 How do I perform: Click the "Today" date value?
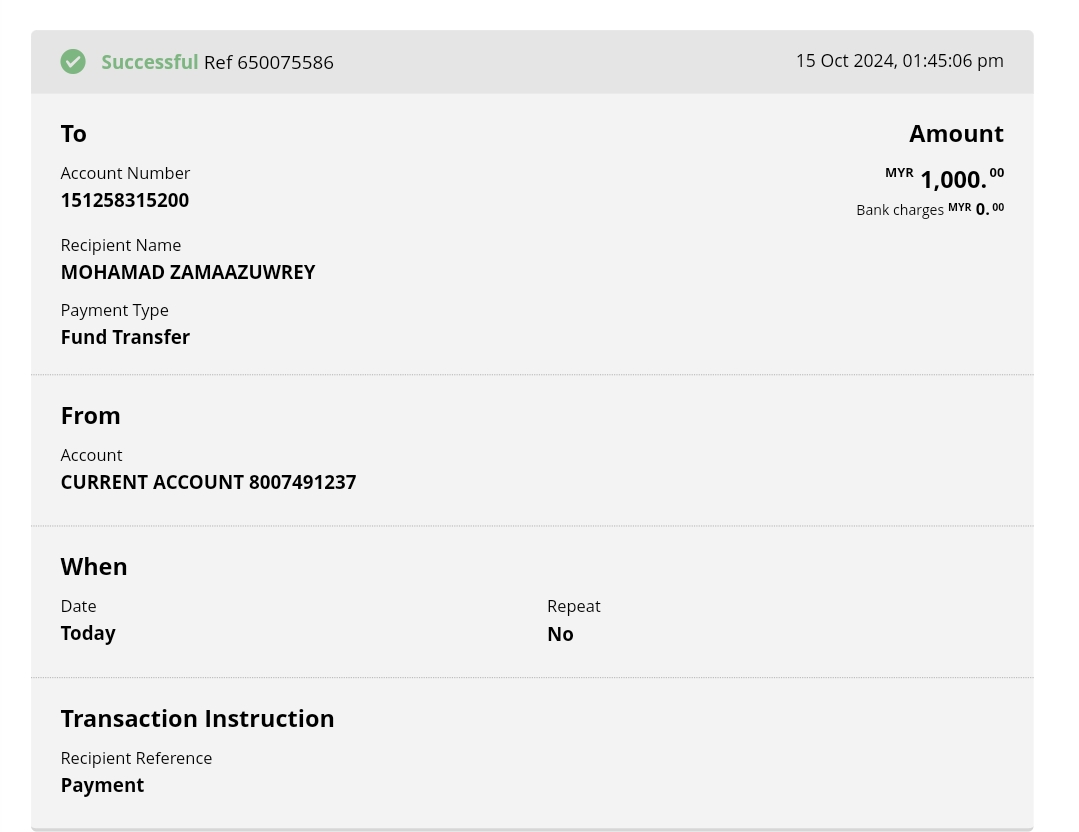[x=88, y=633]
